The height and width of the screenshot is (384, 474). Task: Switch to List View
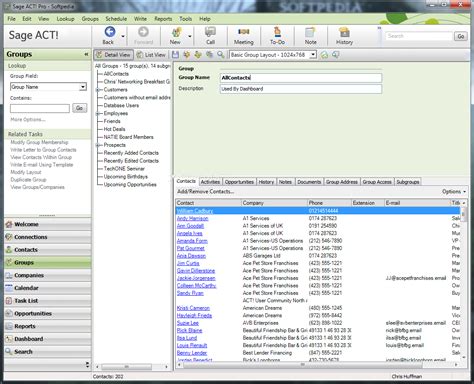pos(151,55)
